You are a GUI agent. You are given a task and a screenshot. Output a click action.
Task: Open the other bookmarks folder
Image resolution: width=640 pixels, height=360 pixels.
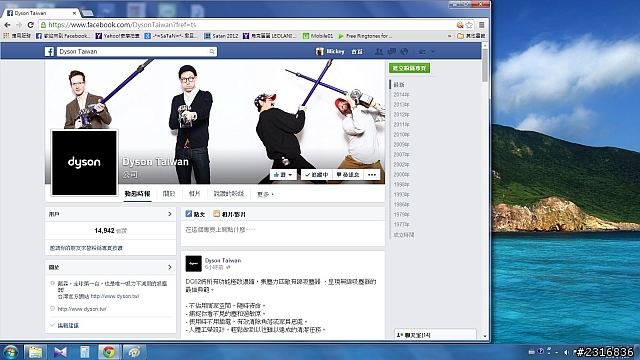[x=471, y=36]
